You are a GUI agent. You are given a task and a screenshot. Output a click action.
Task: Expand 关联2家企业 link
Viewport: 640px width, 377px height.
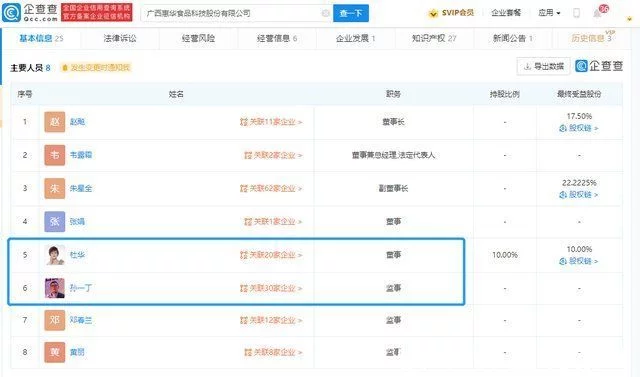tap(273, 155)
